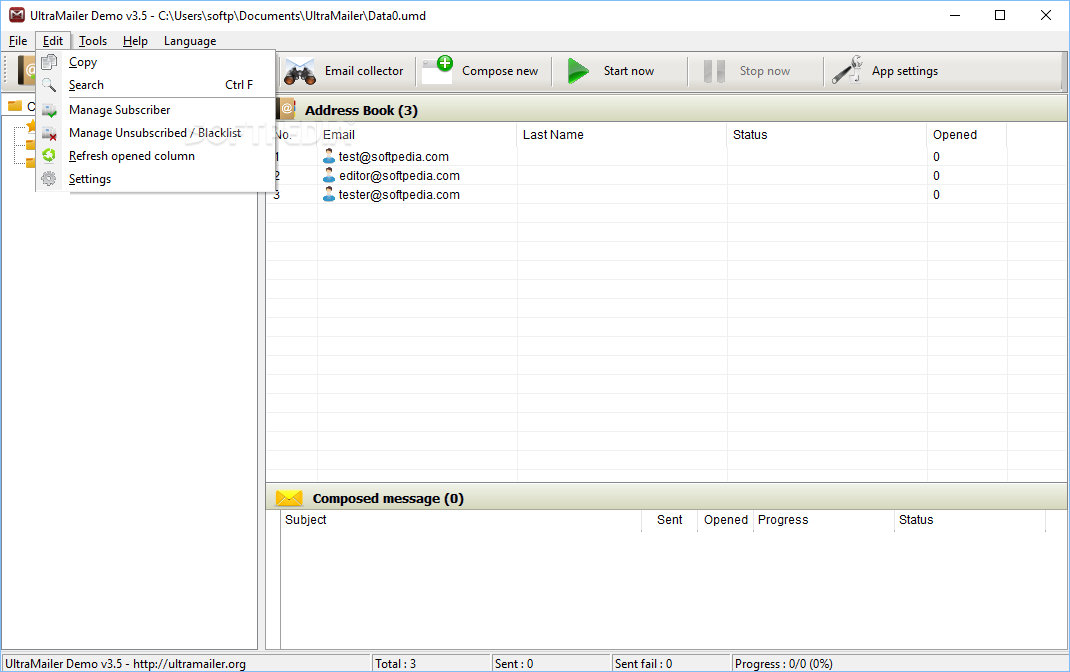Click the Stop now toolbar button
The image size is (1070, 672).
click(755, 71)
